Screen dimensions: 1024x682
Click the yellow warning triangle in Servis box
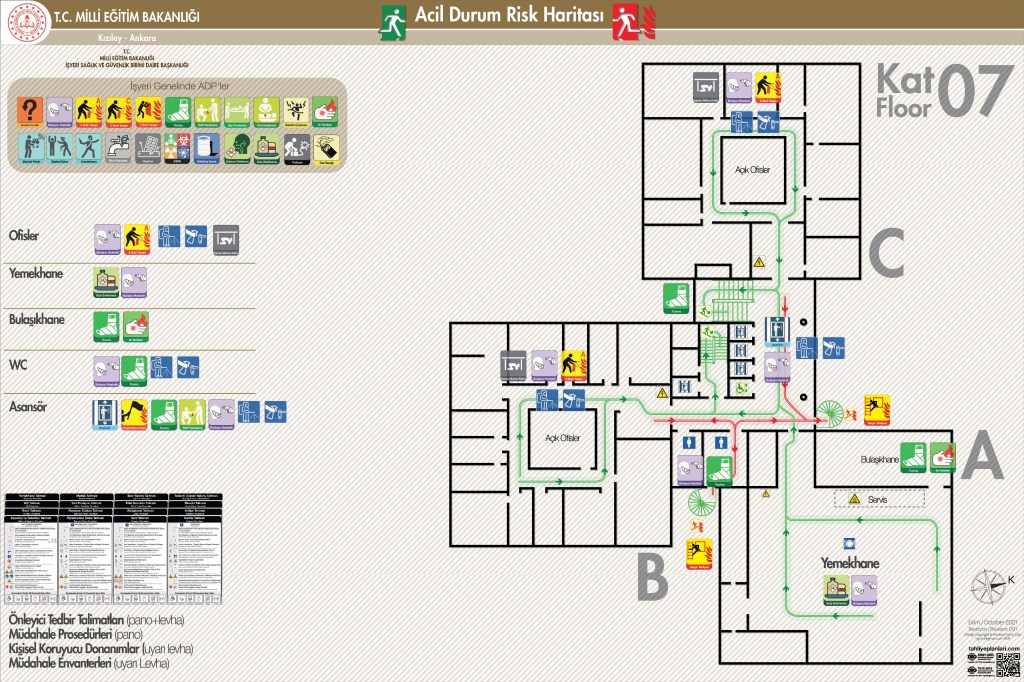point(855,498)
